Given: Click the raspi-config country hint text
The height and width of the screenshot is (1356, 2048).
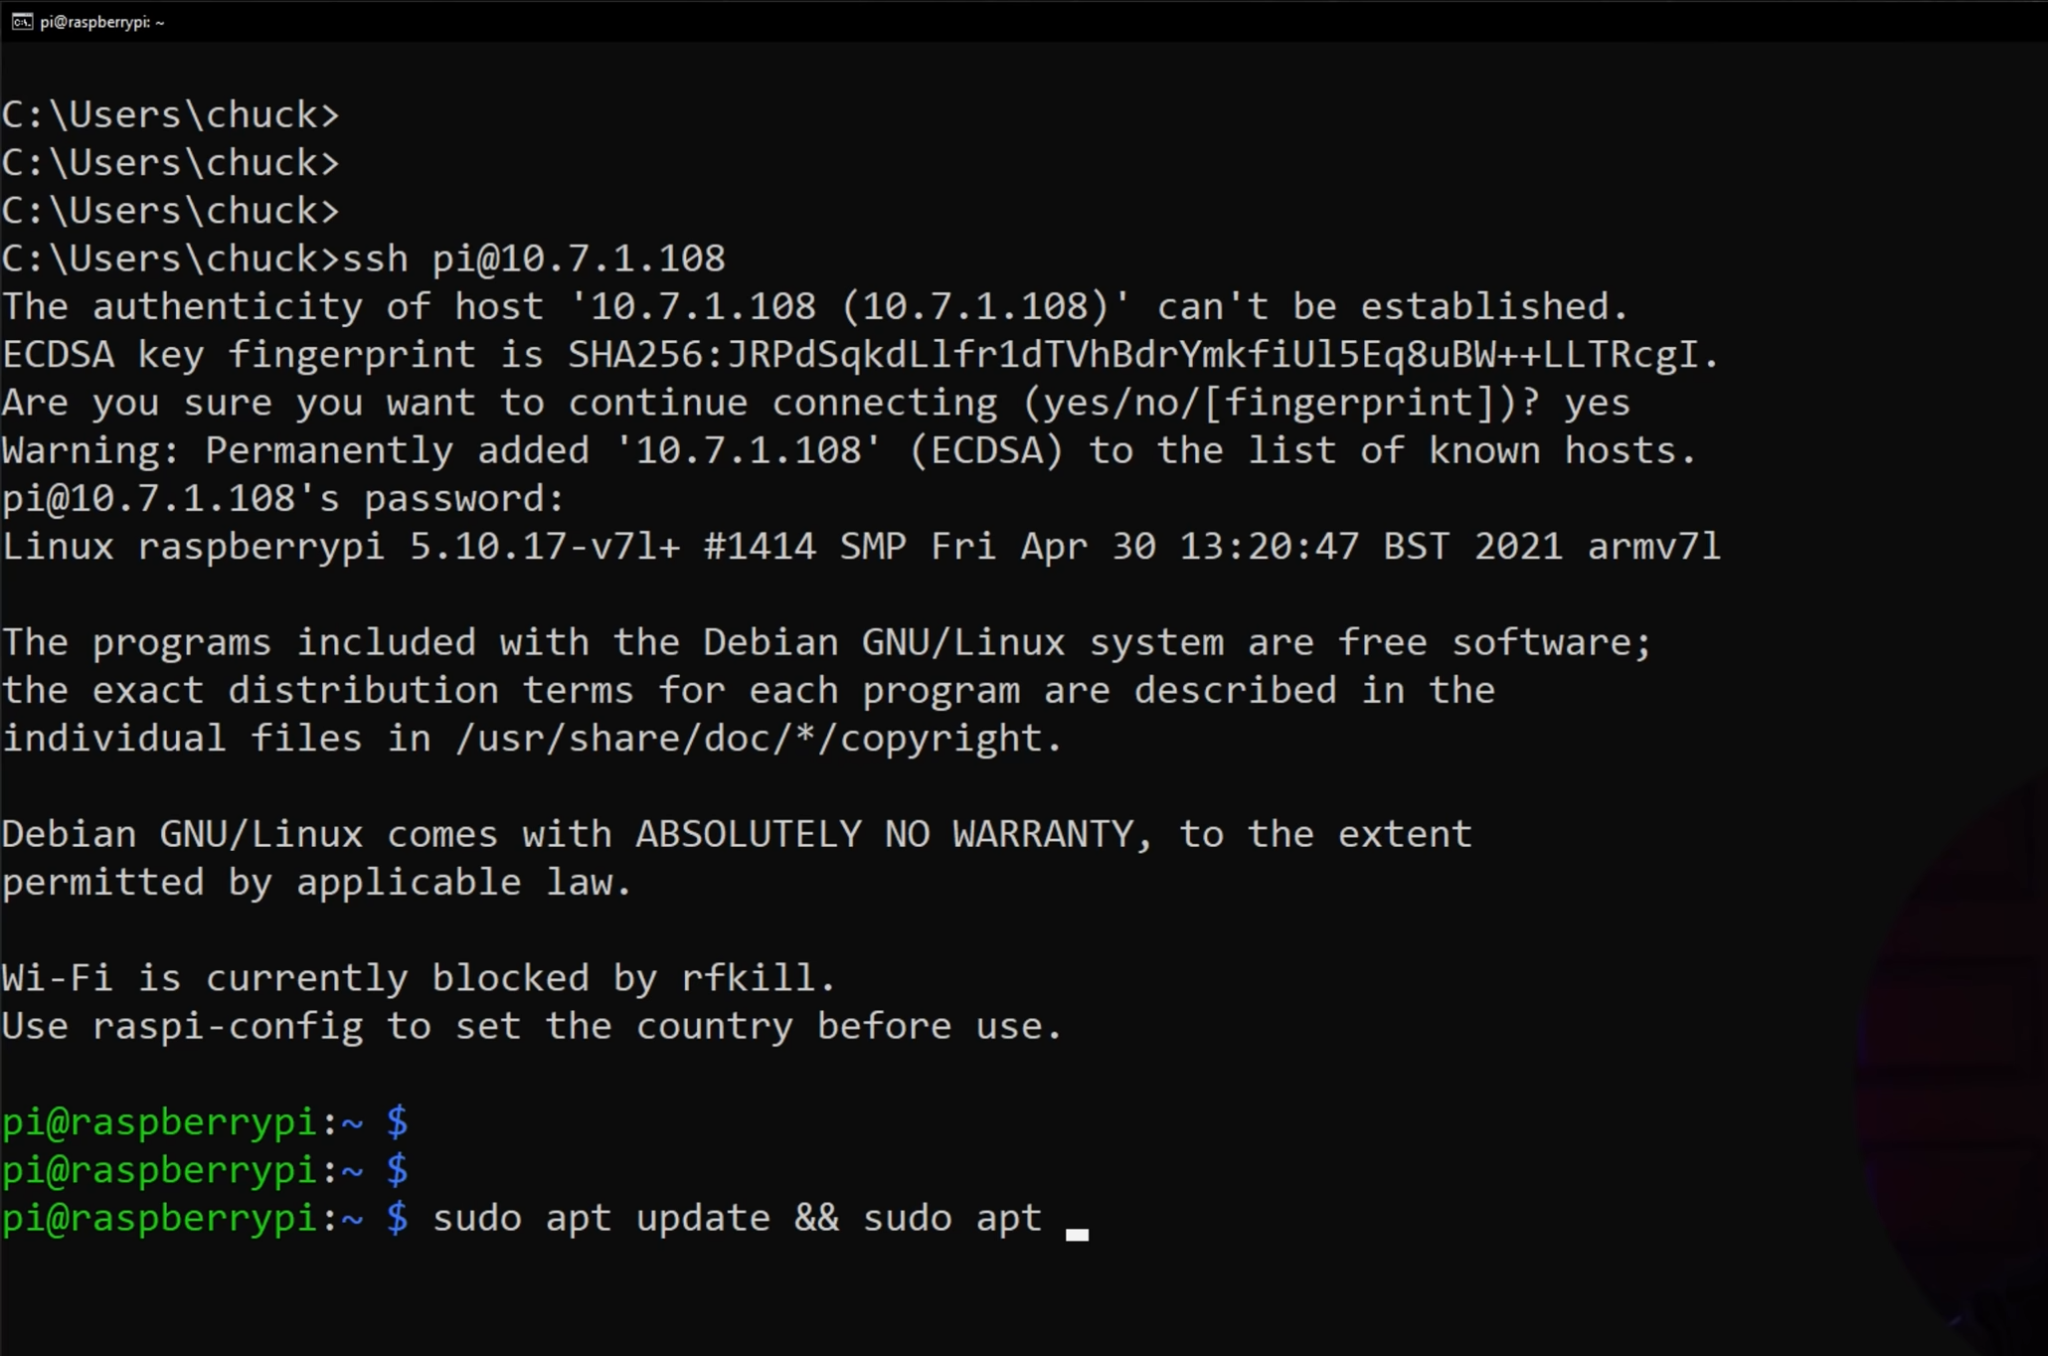Looking at the screenshot, I should click(530, 1025).
